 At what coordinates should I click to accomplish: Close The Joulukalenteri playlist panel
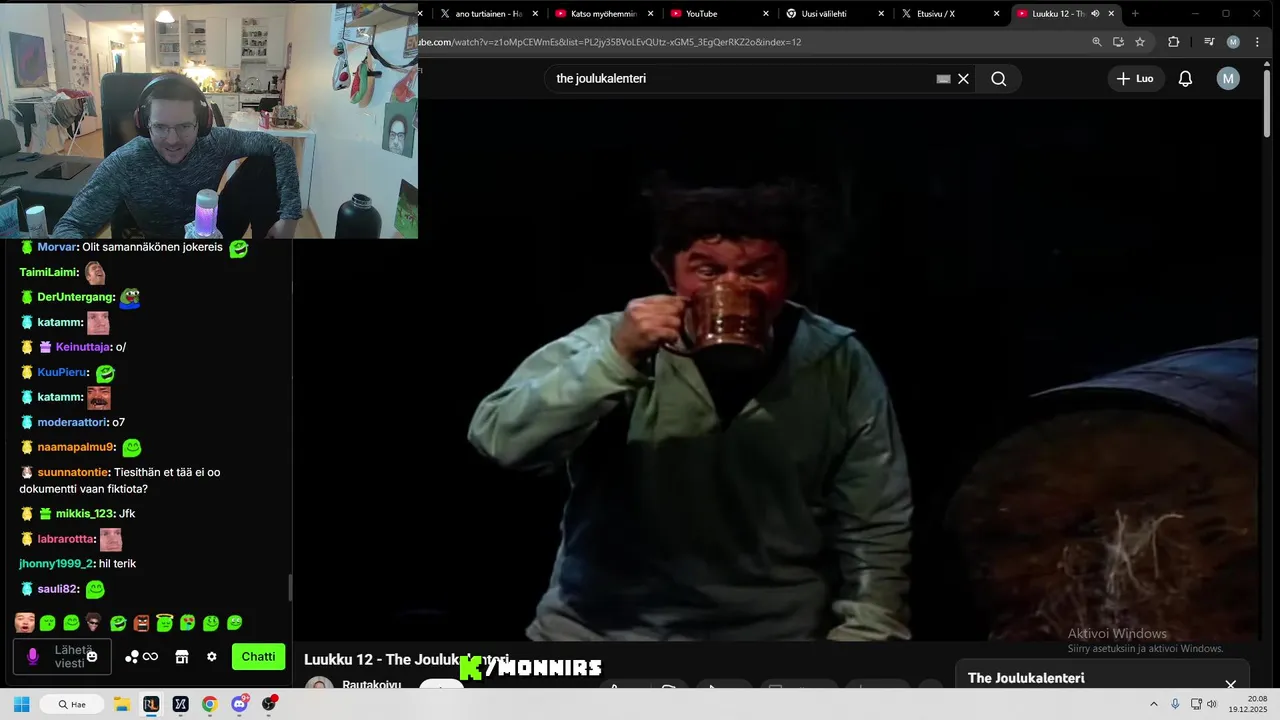click(x=1231, y=685)
